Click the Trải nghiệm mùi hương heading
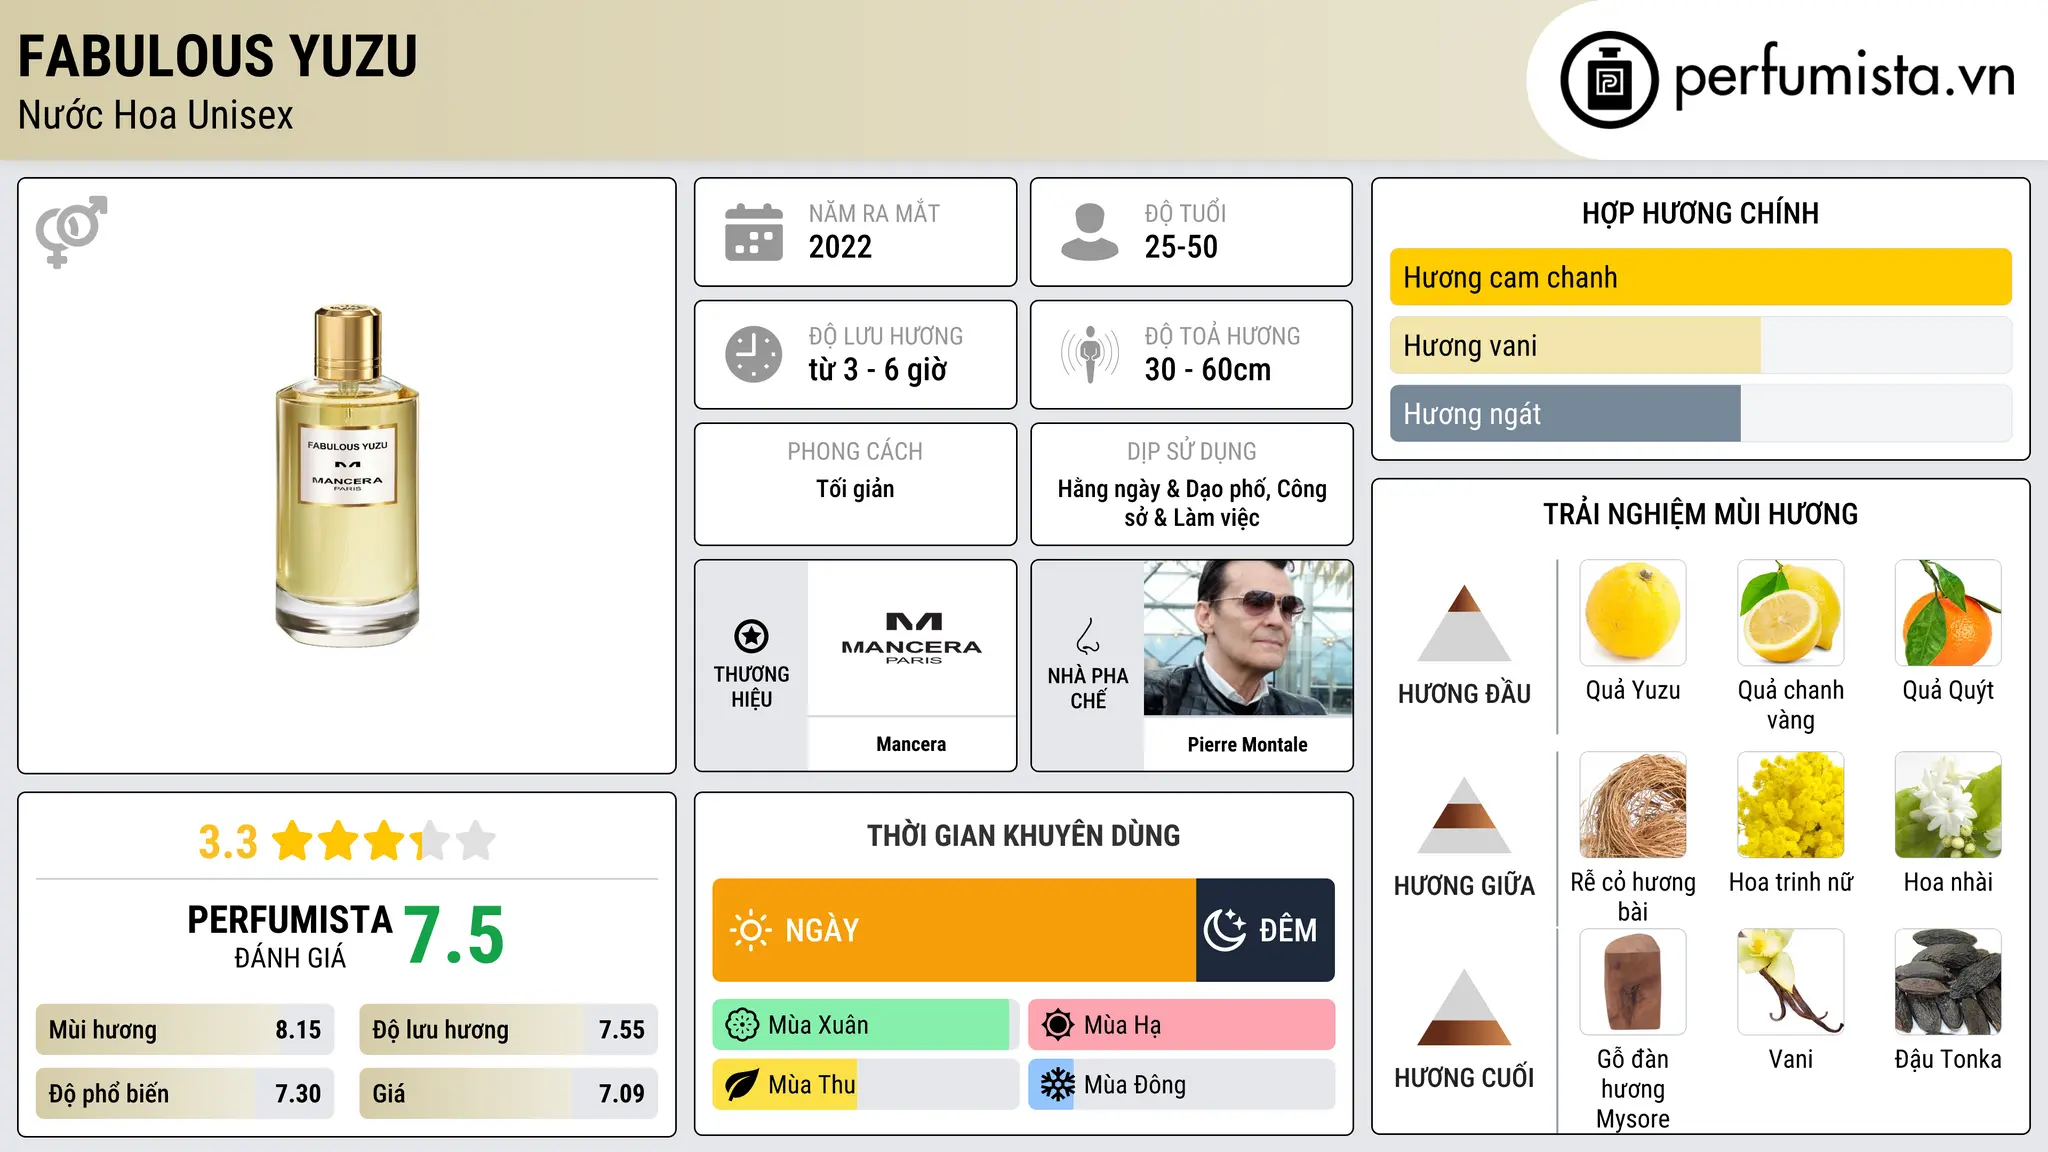 (1700, 514)
